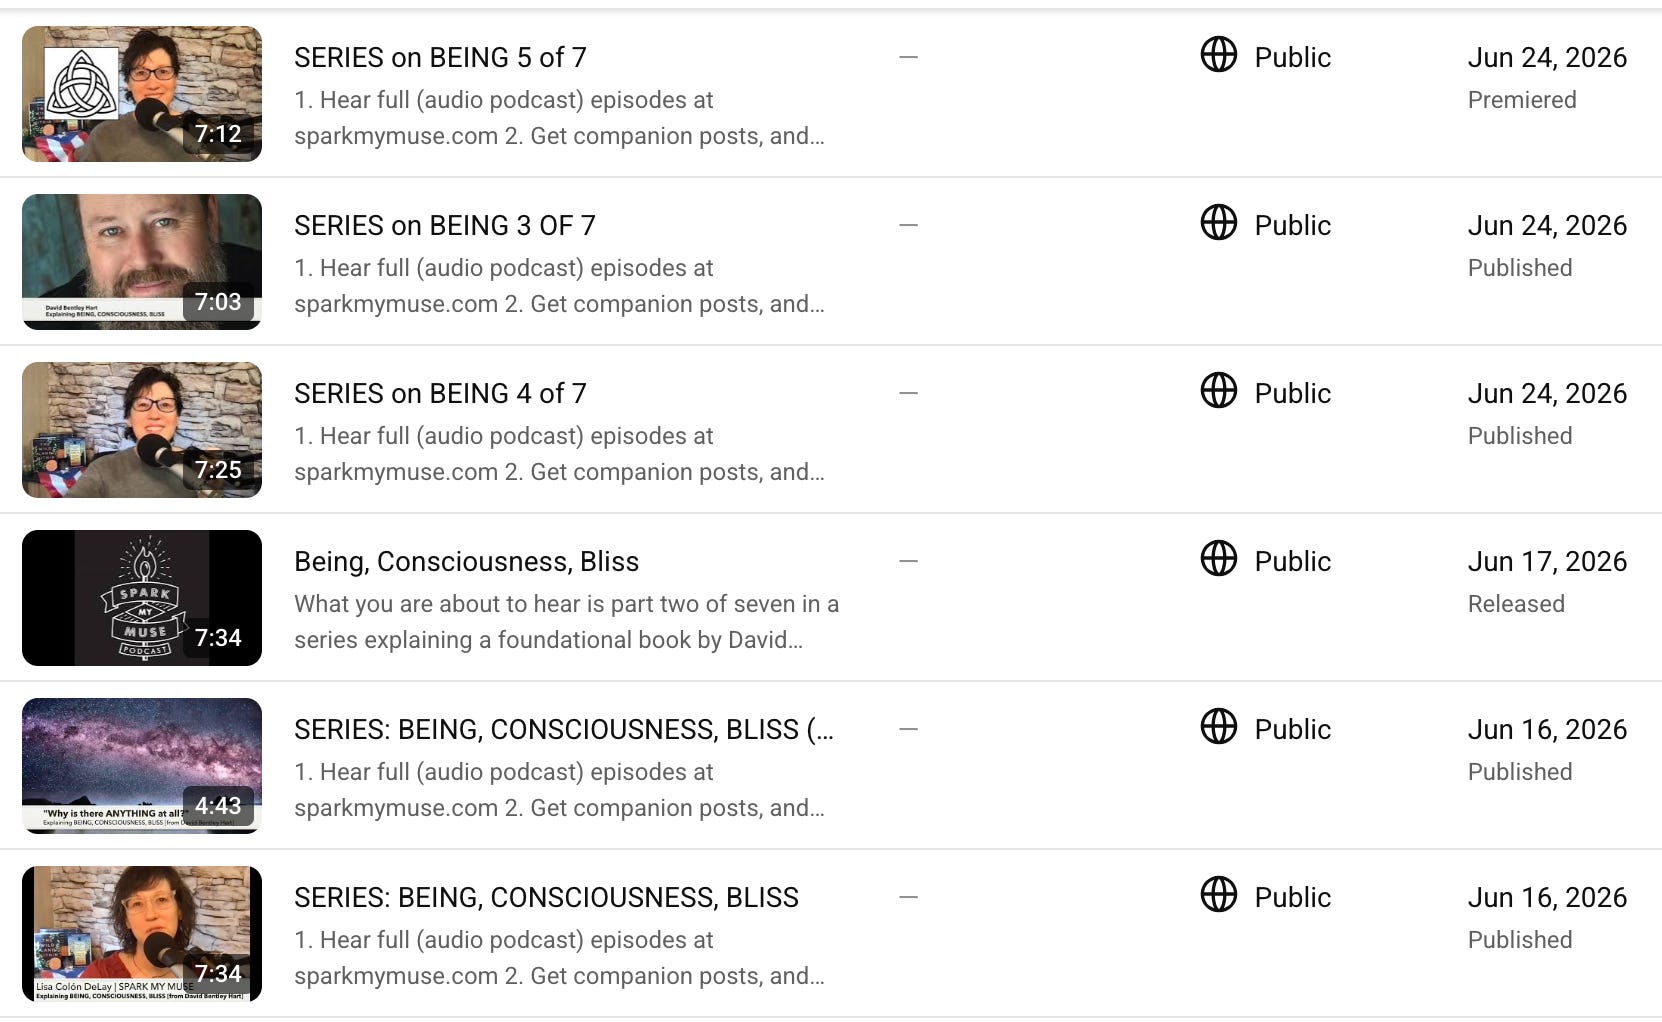The width and height of the screenshot is (1662, 1022).
Task: Click globe icon for SERIES on BEING 3 OF 7
Action: click(x=1218, y=223)
